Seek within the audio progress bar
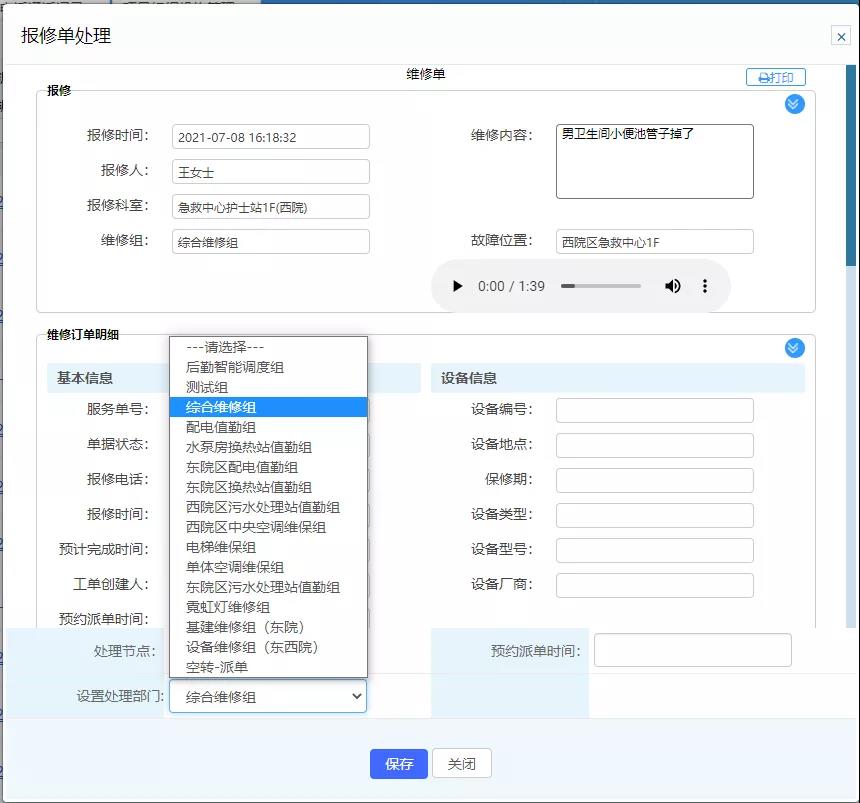 (600, 286)
